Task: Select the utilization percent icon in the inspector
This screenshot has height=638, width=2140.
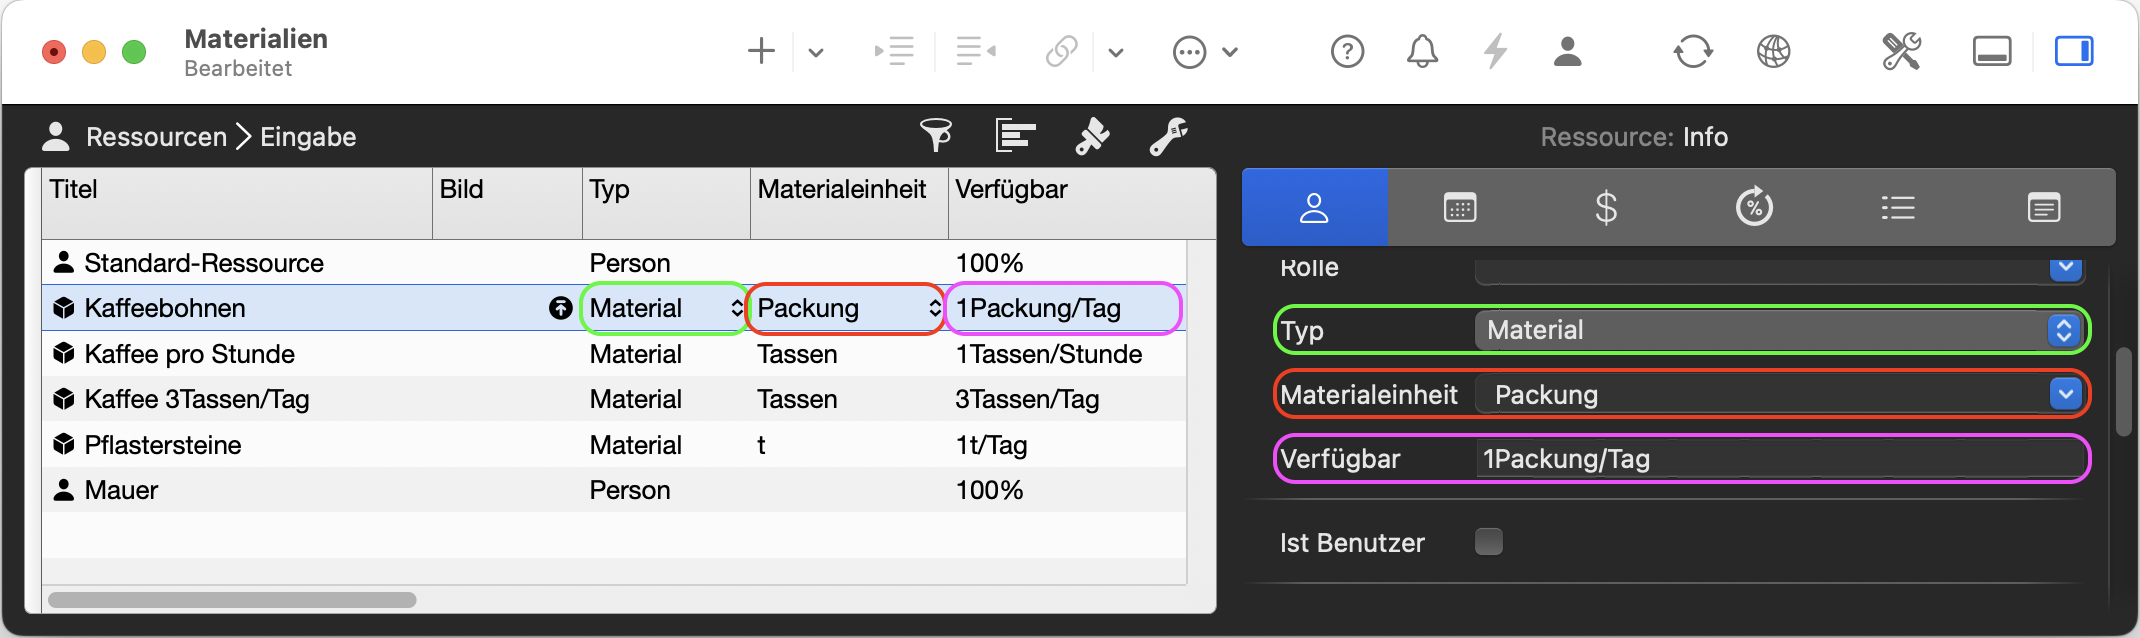Action: (1752, 207)
